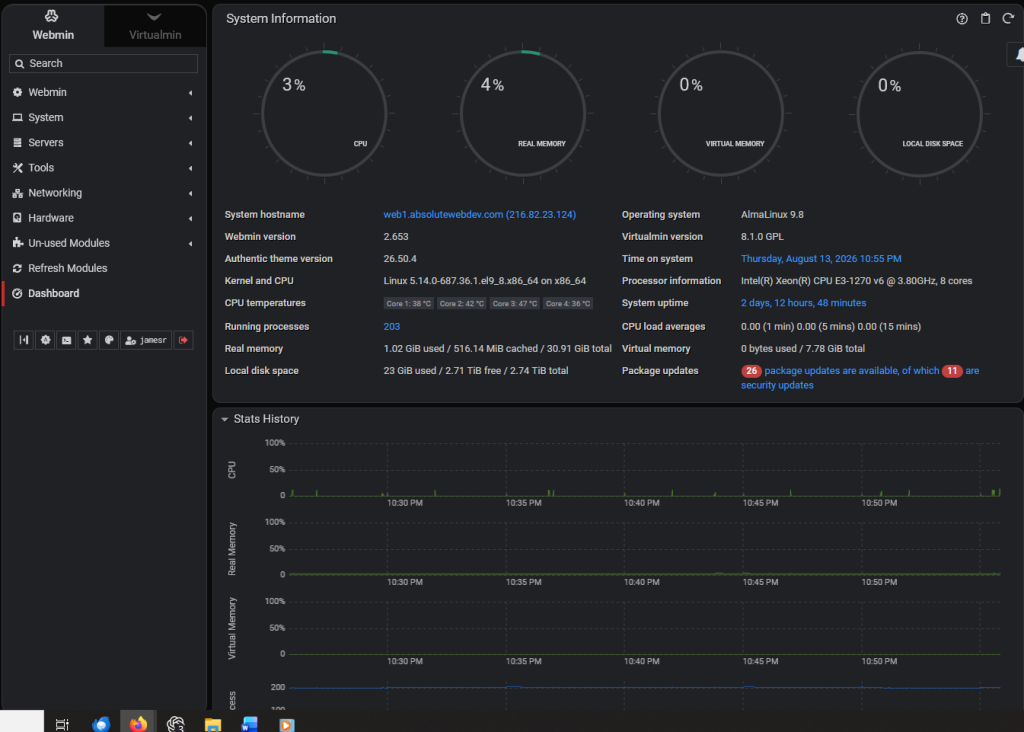
Task: Expand the System menu section
Action: click(x=103, y=118)
